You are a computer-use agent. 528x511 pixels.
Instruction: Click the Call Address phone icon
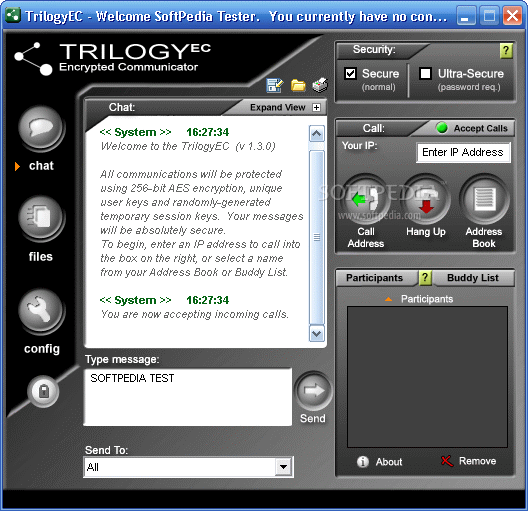click(x=366, y=199)
